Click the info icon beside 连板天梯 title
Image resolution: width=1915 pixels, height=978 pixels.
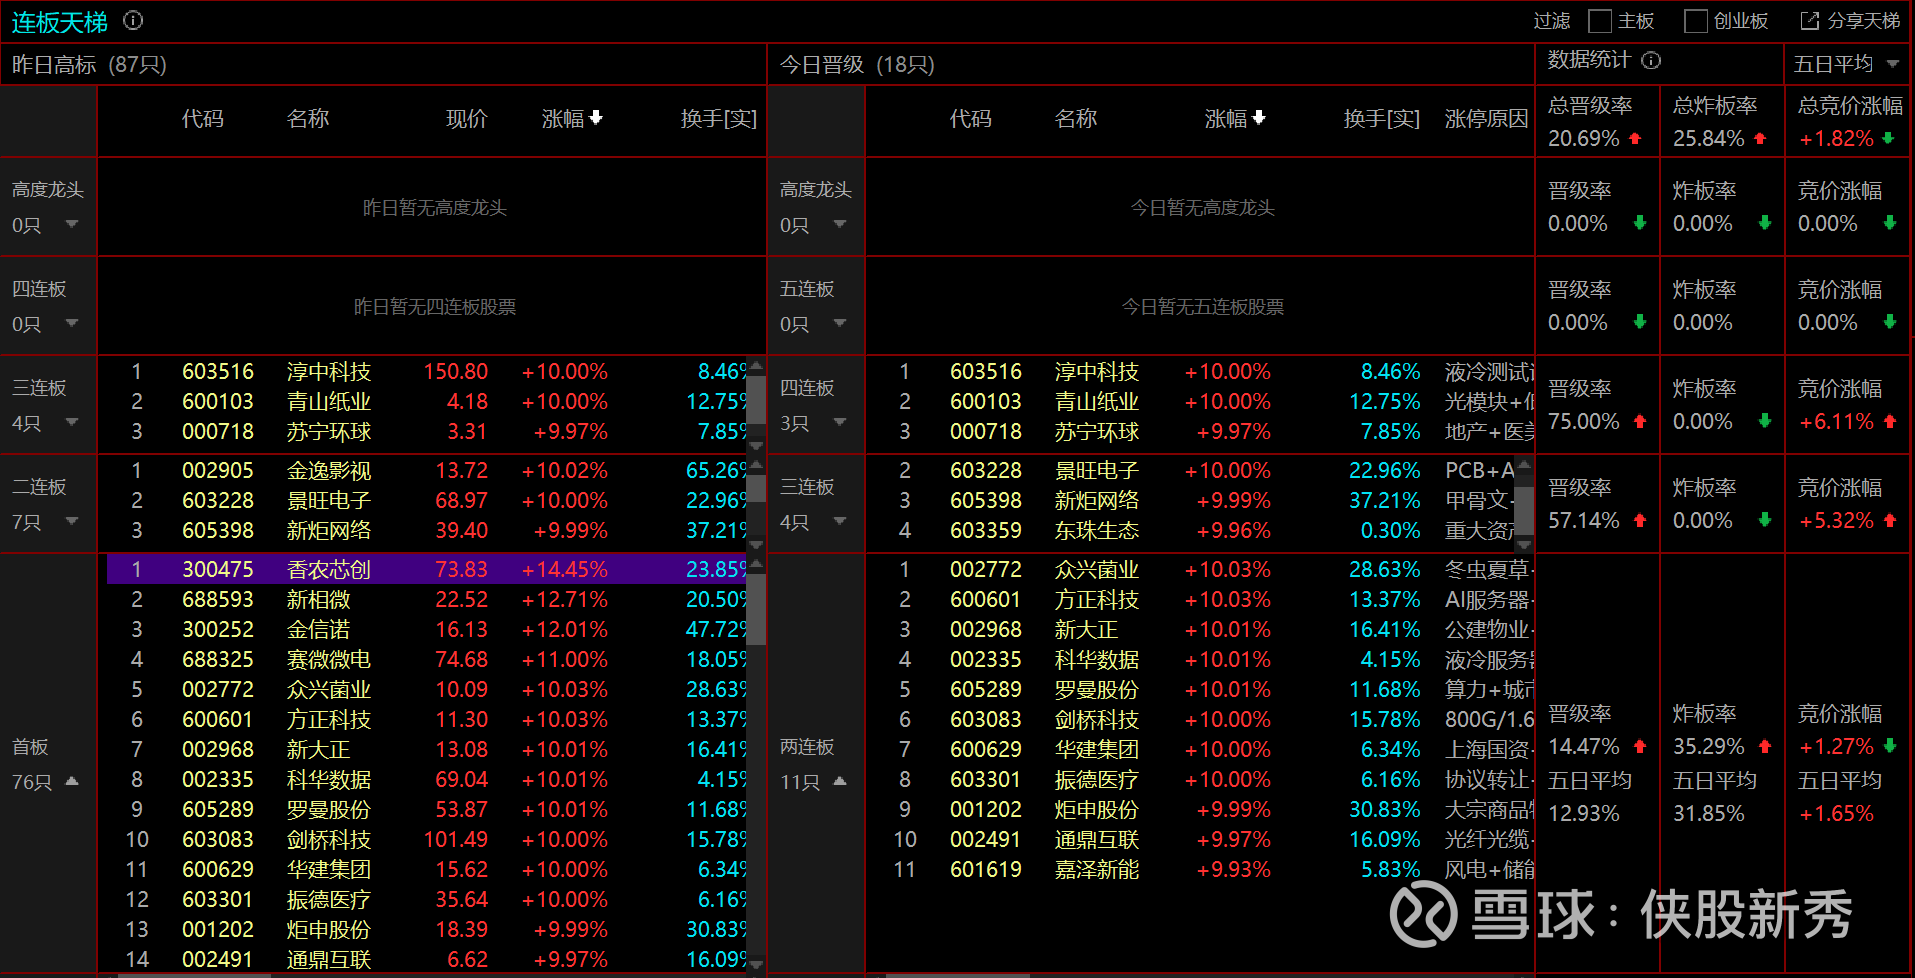pyautogui.click(x=133, y=20)
